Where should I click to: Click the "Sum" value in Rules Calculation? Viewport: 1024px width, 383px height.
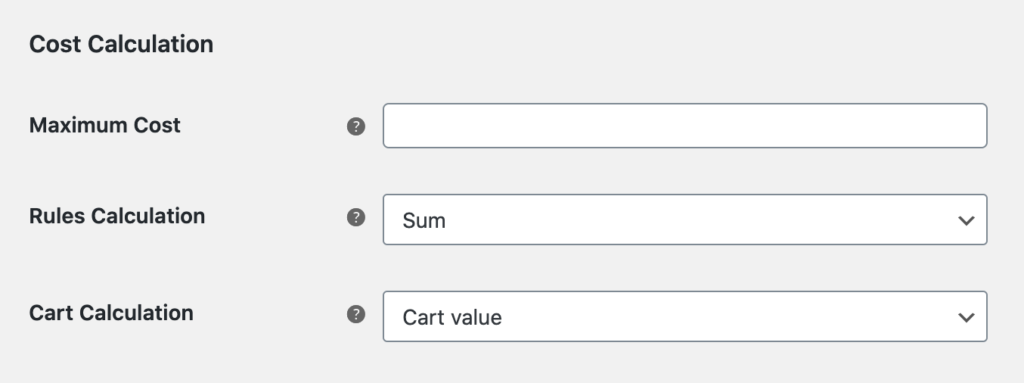click(424, 220)
